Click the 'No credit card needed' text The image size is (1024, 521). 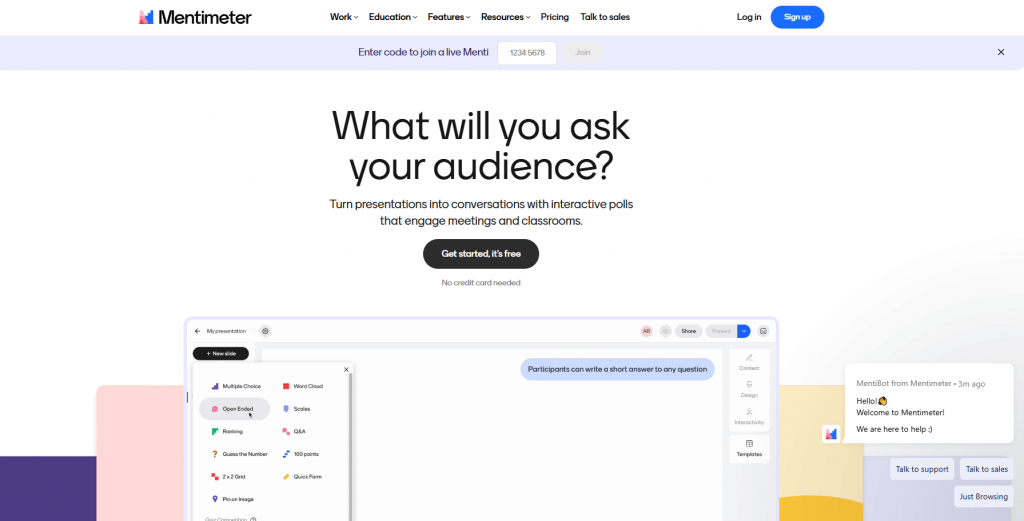click(x=481, y=283)
